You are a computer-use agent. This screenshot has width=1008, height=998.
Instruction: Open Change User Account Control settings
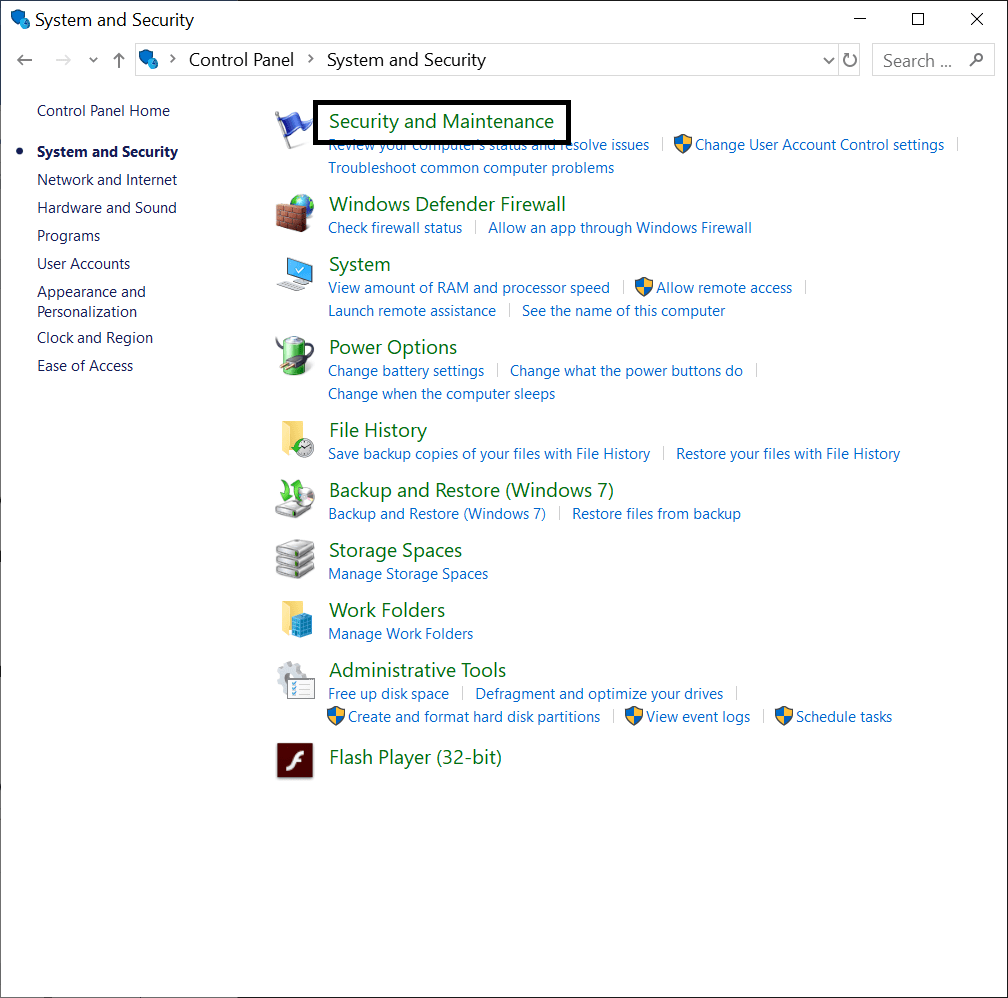(819, 144)
